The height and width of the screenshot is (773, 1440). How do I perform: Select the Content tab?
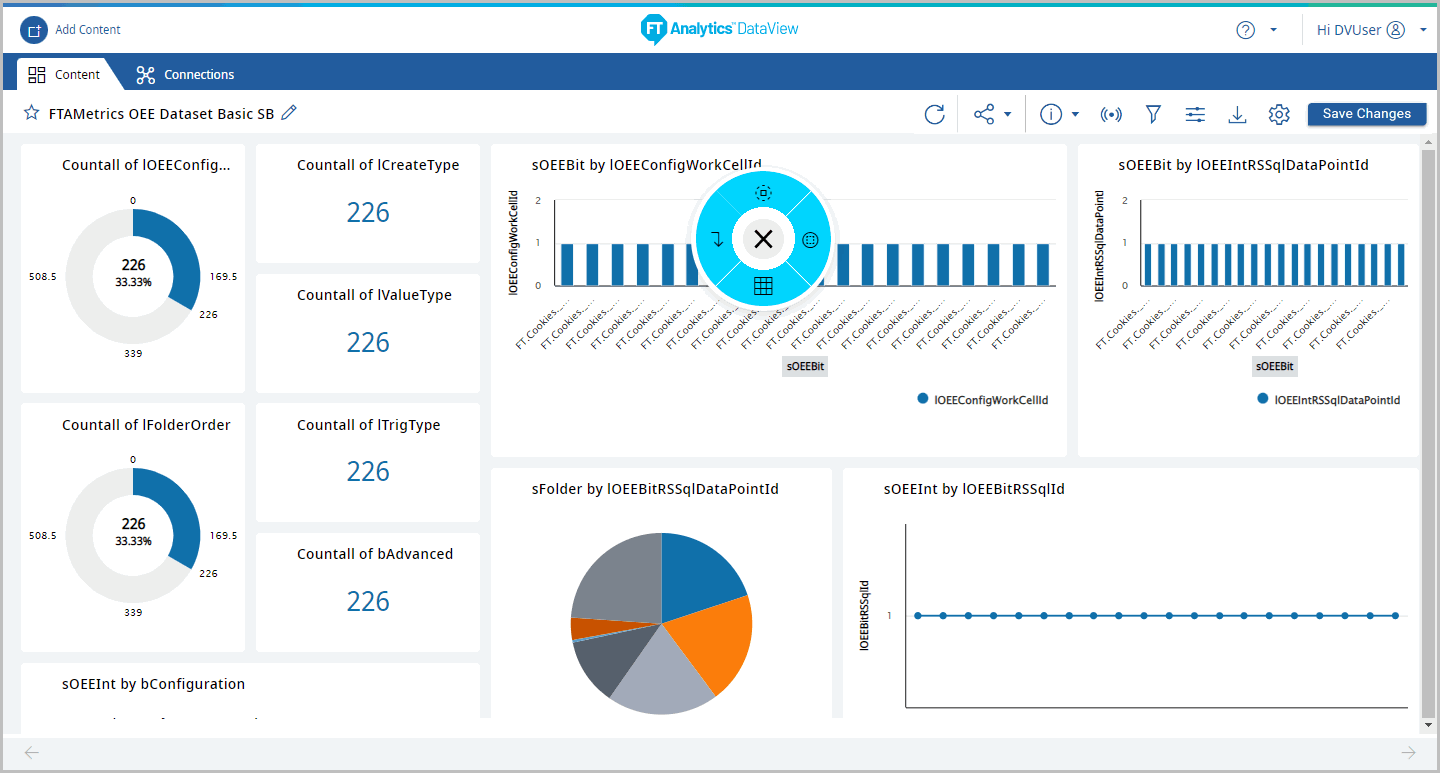click(65, 75)
